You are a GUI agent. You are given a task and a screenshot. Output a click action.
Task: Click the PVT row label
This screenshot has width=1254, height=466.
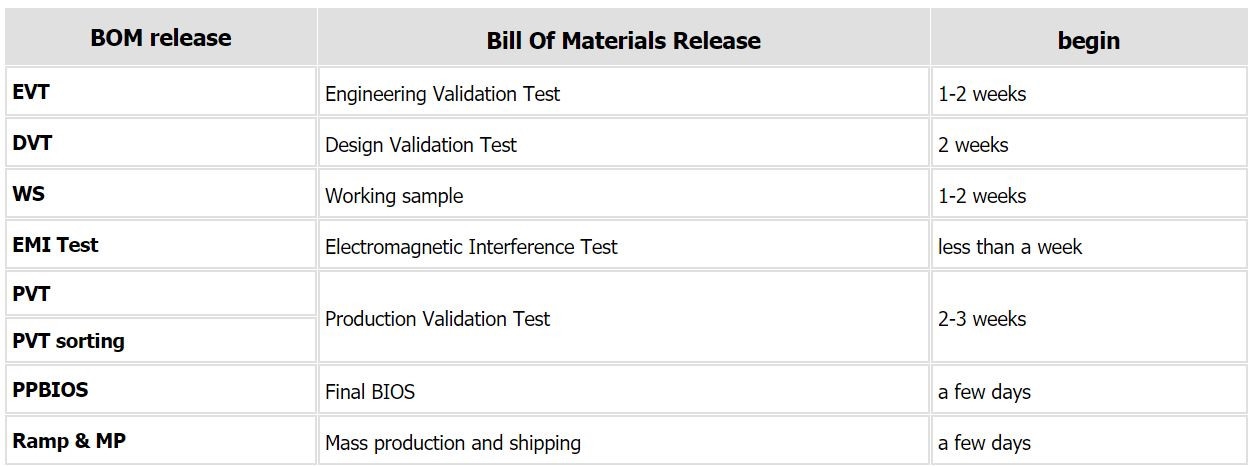[31, 295]
